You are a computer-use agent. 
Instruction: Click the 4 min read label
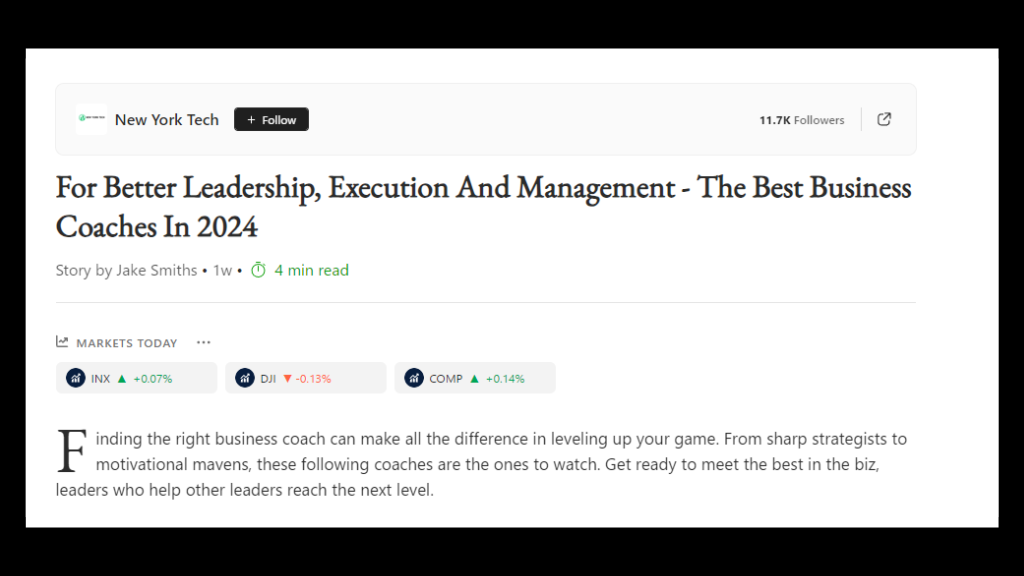(311, 270)
